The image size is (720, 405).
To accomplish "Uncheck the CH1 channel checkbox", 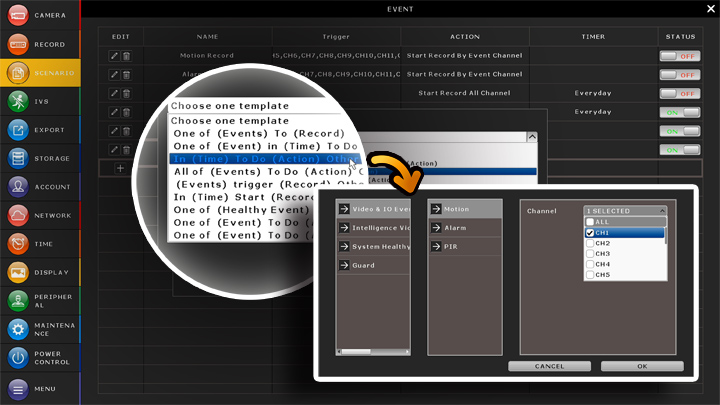I will [x=590, y=233].
